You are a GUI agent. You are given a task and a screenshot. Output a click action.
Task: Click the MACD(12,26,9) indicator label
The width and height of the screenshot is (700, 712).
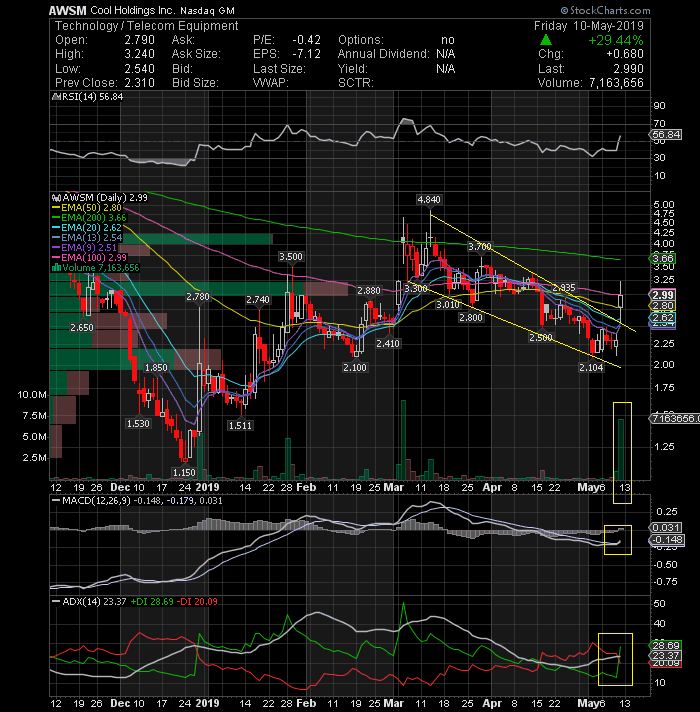pyautogui.click(x=138, y=500)
